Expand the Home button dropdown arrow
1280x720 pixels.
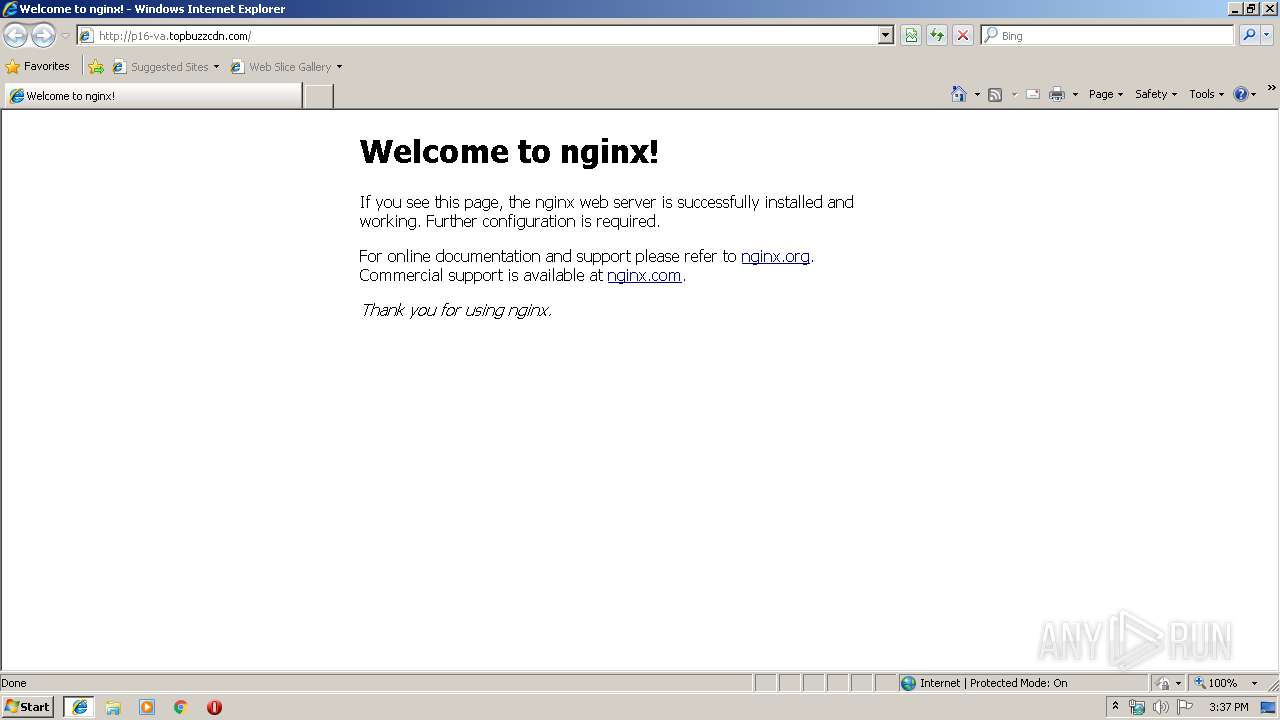click(x=977, y=94)
